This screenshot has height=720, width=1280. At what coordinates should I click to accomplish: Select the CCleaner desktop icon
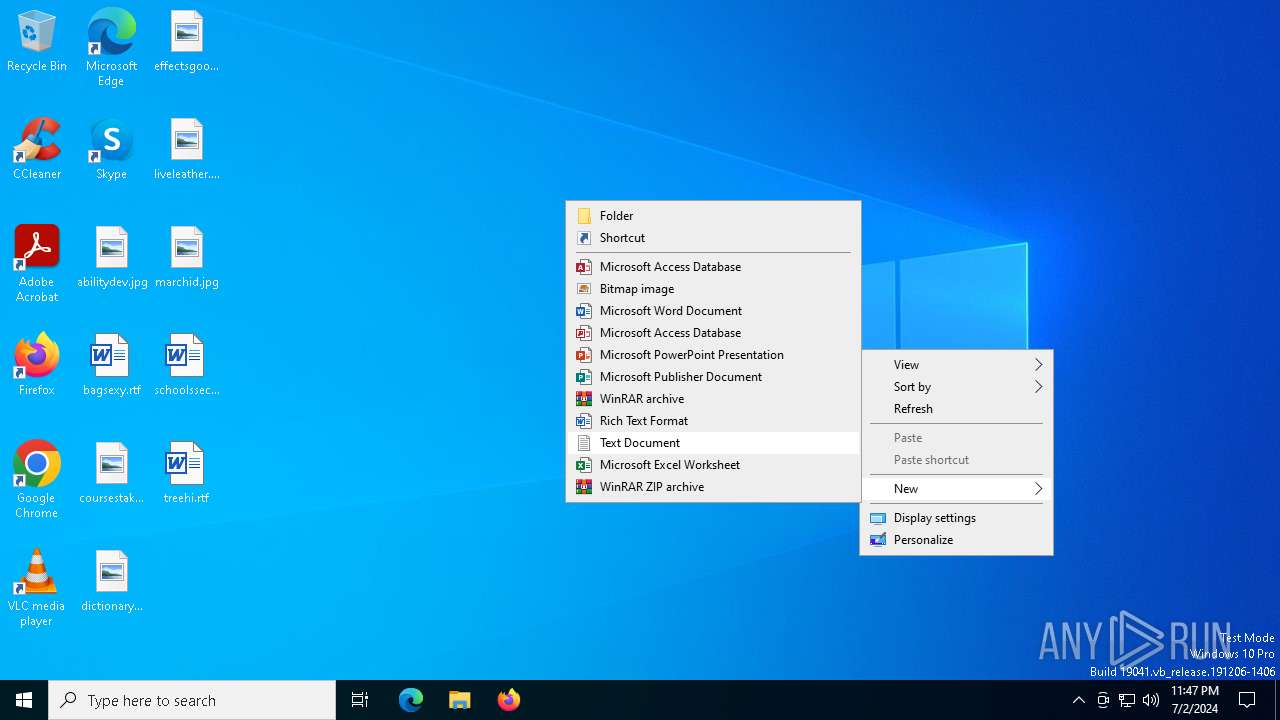click(x=37, y=150)
